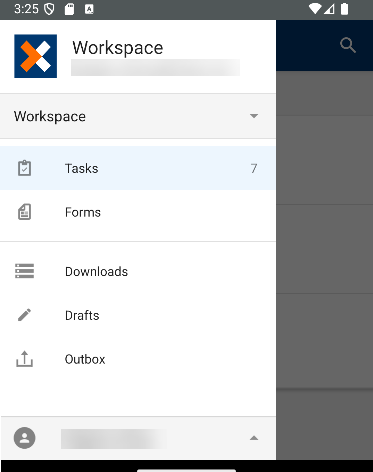This screenshot has width=373, height=472.
Task: Click the blurred account name at bottom
Action: pos(114,438)
